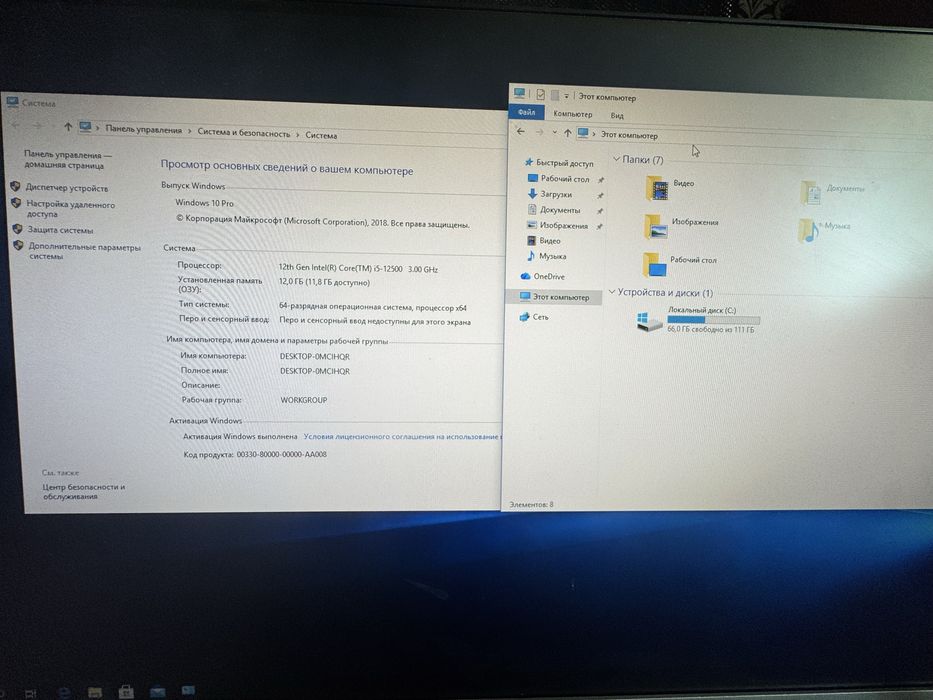Open the Файл tab in Explorer
The width and height of the screenshot is (933, 700).
(526, 112)
